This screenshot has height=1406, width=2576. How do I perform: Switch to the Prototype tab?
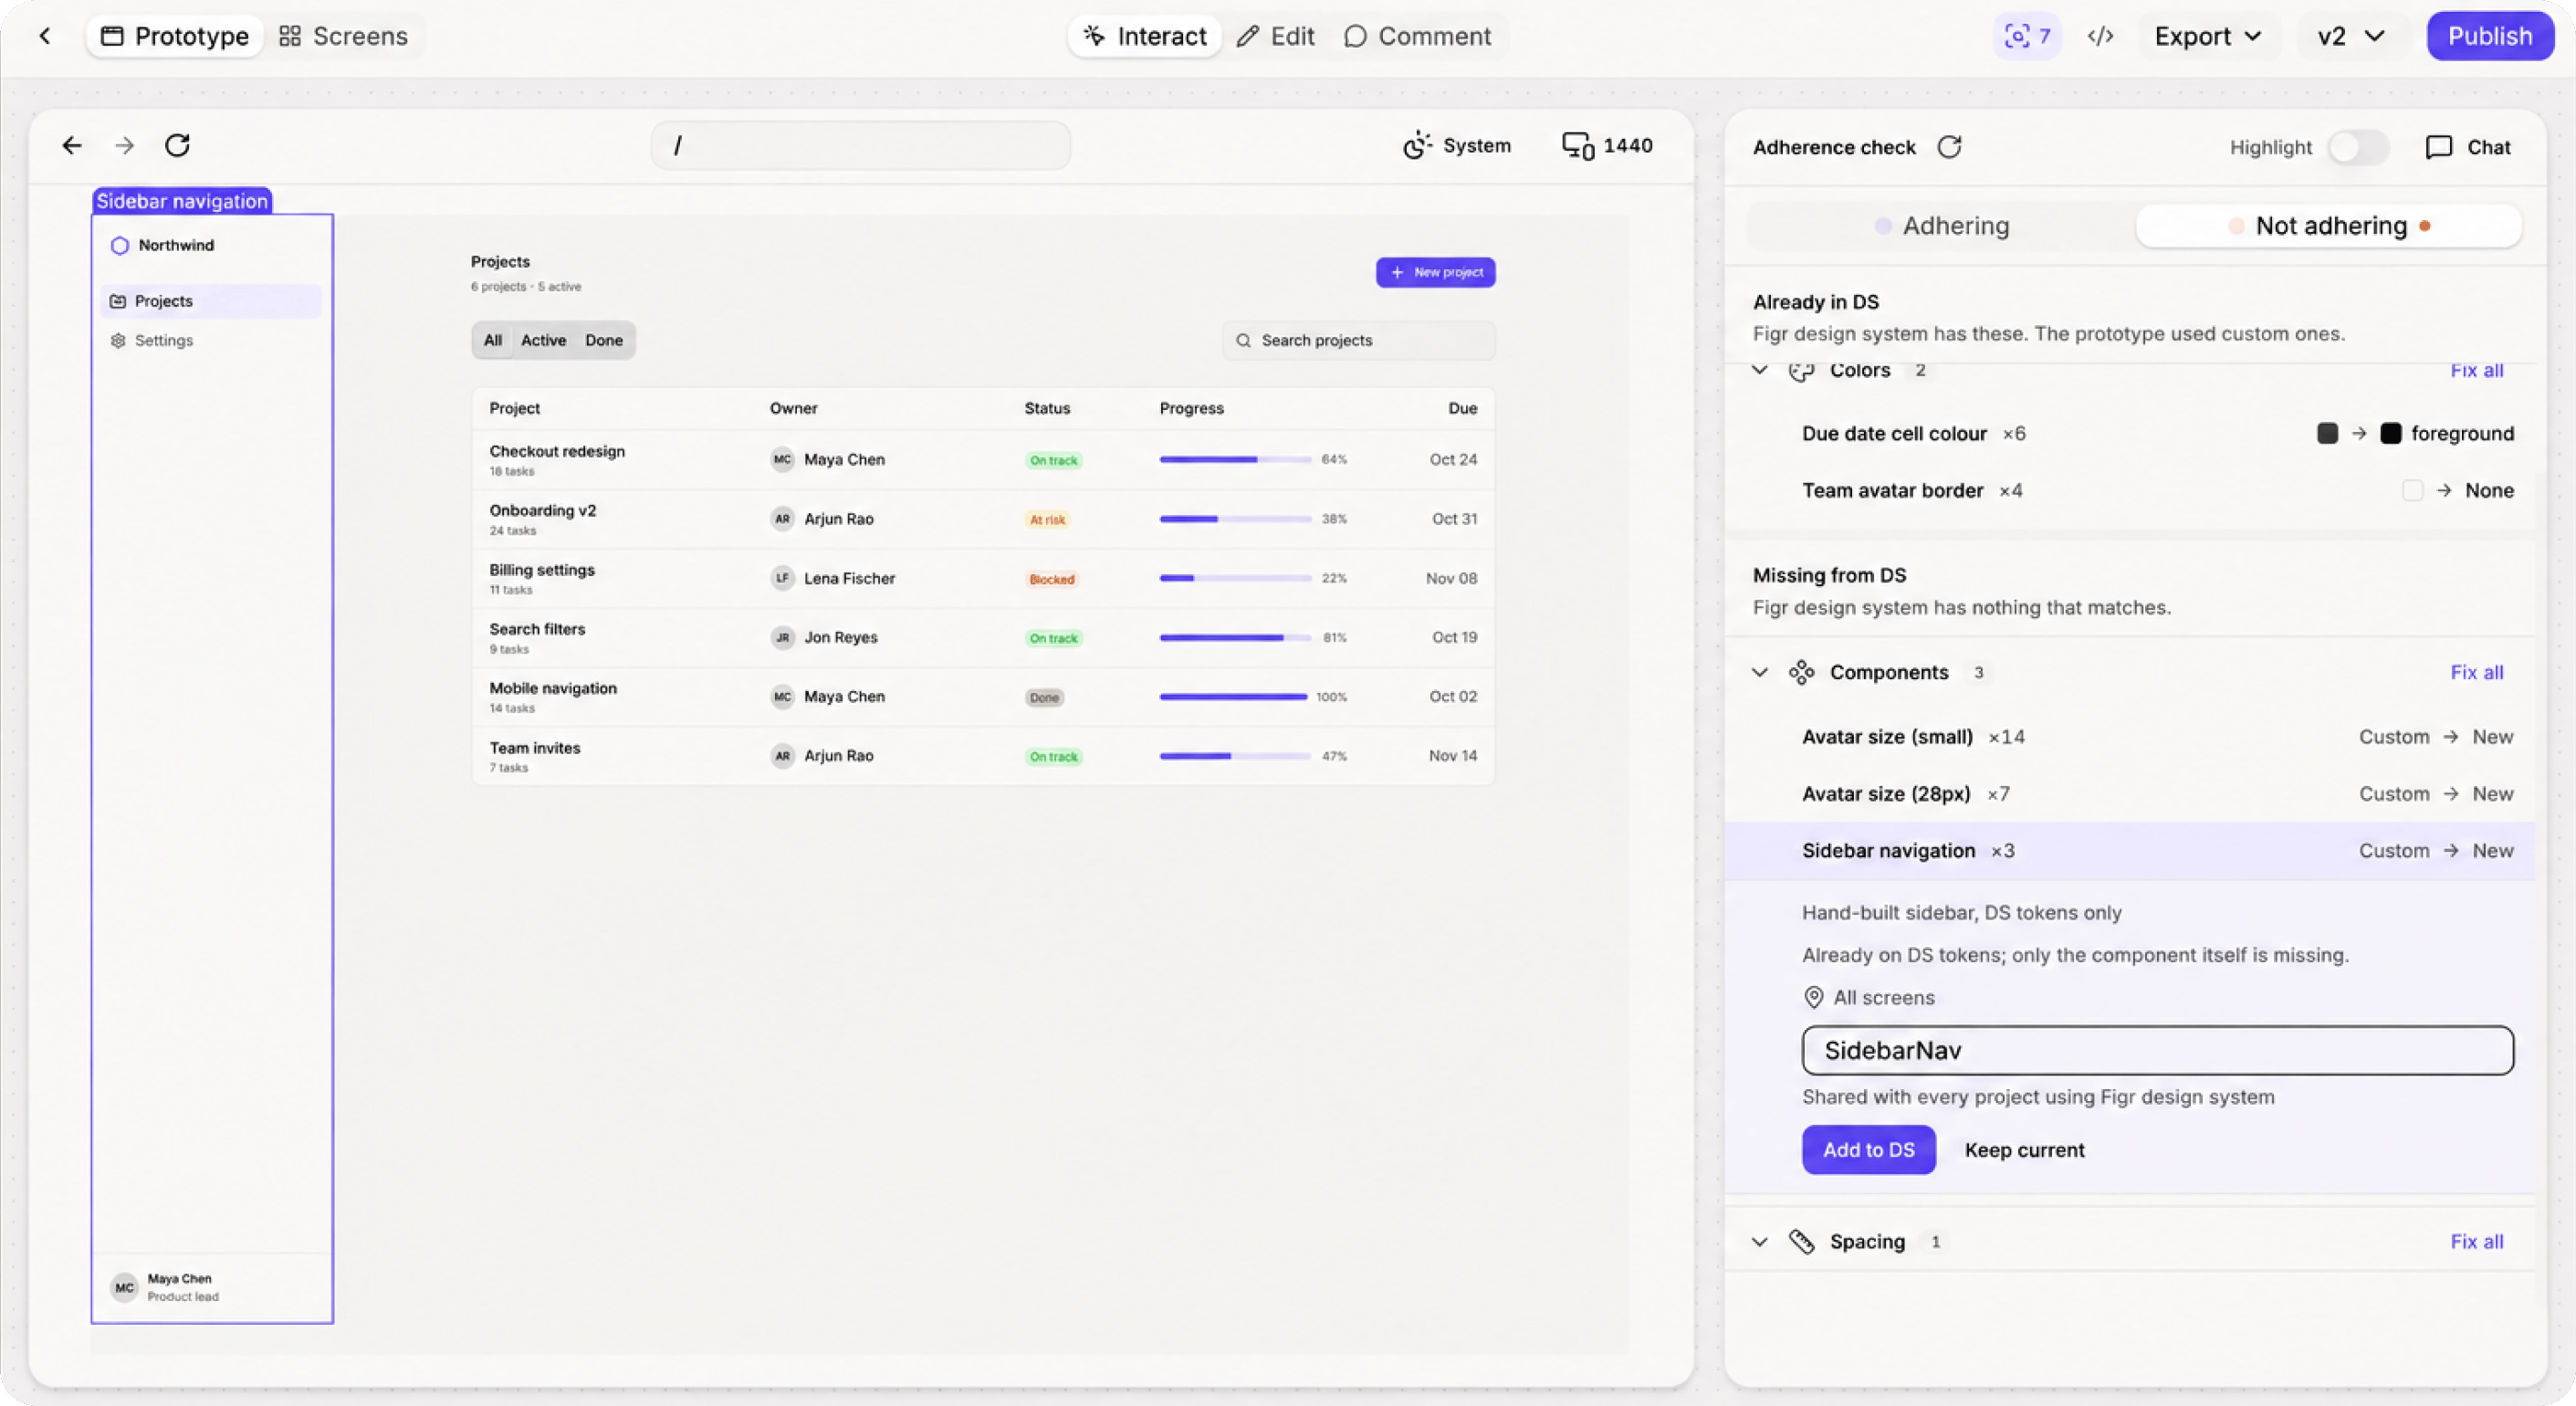[175, 36]
